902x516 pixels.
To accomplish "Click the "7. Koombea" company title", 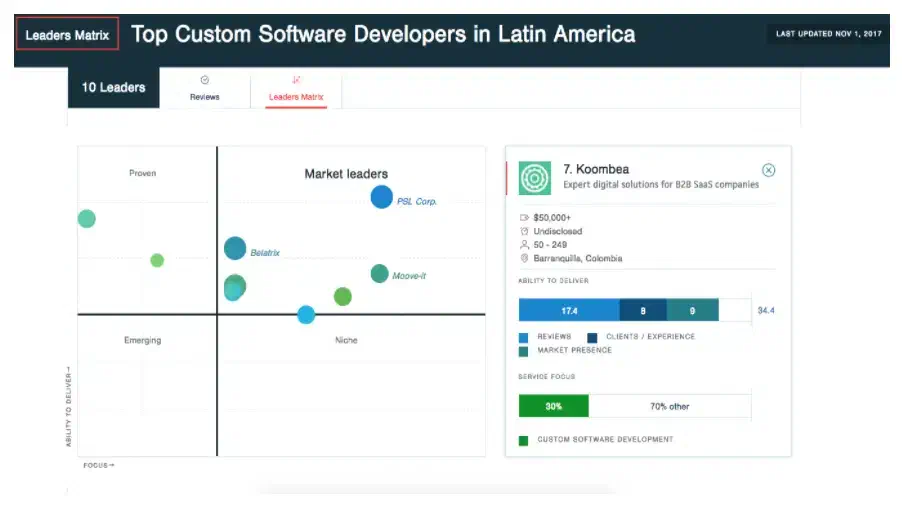I will (x=596, y=169).
